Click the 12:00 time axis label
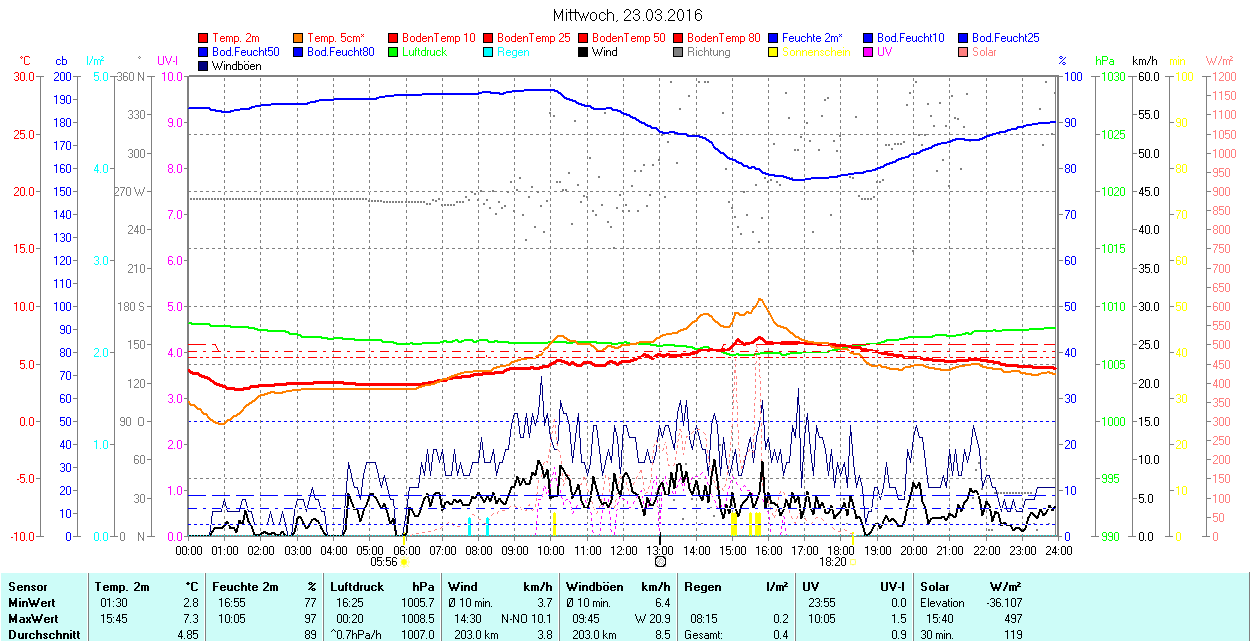This screenshot has height=641, width=1250. (624, 550)
